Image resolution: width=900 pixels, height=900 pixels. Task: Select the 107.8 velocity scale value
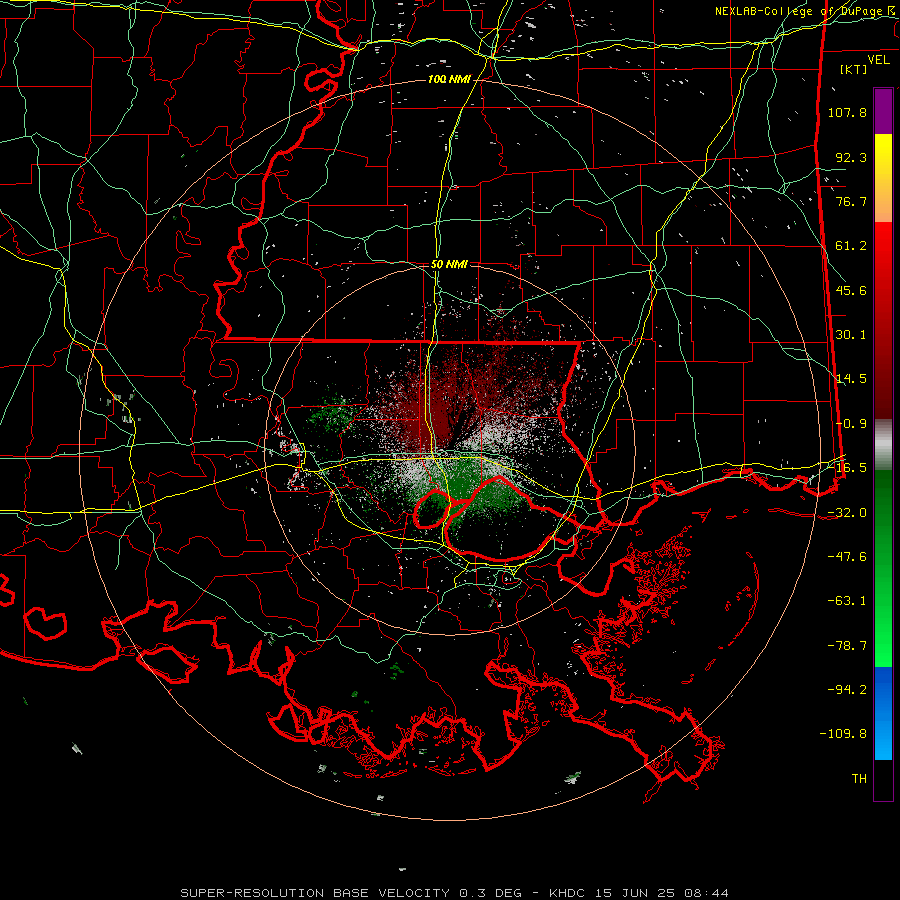(x=847, y=112)
